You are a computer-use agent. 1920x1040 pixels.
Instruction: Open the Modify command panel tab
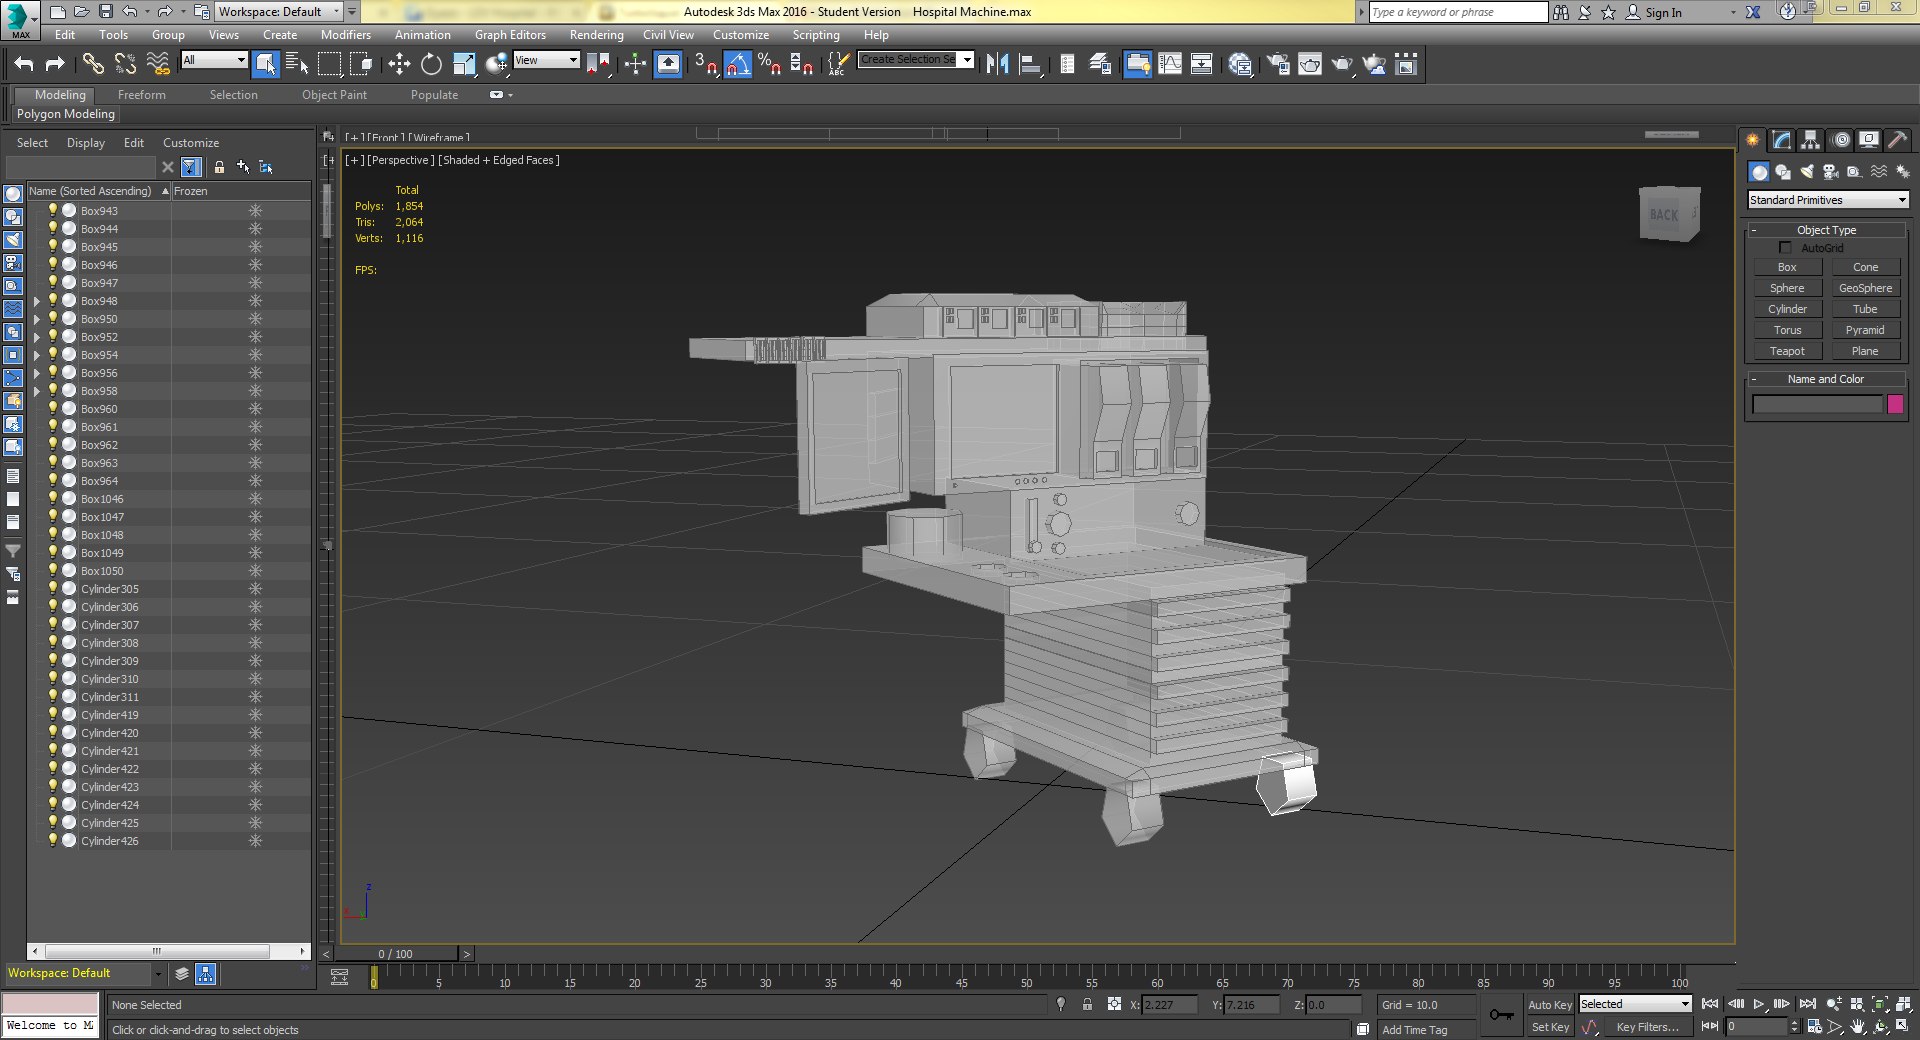pos(1781,140)
